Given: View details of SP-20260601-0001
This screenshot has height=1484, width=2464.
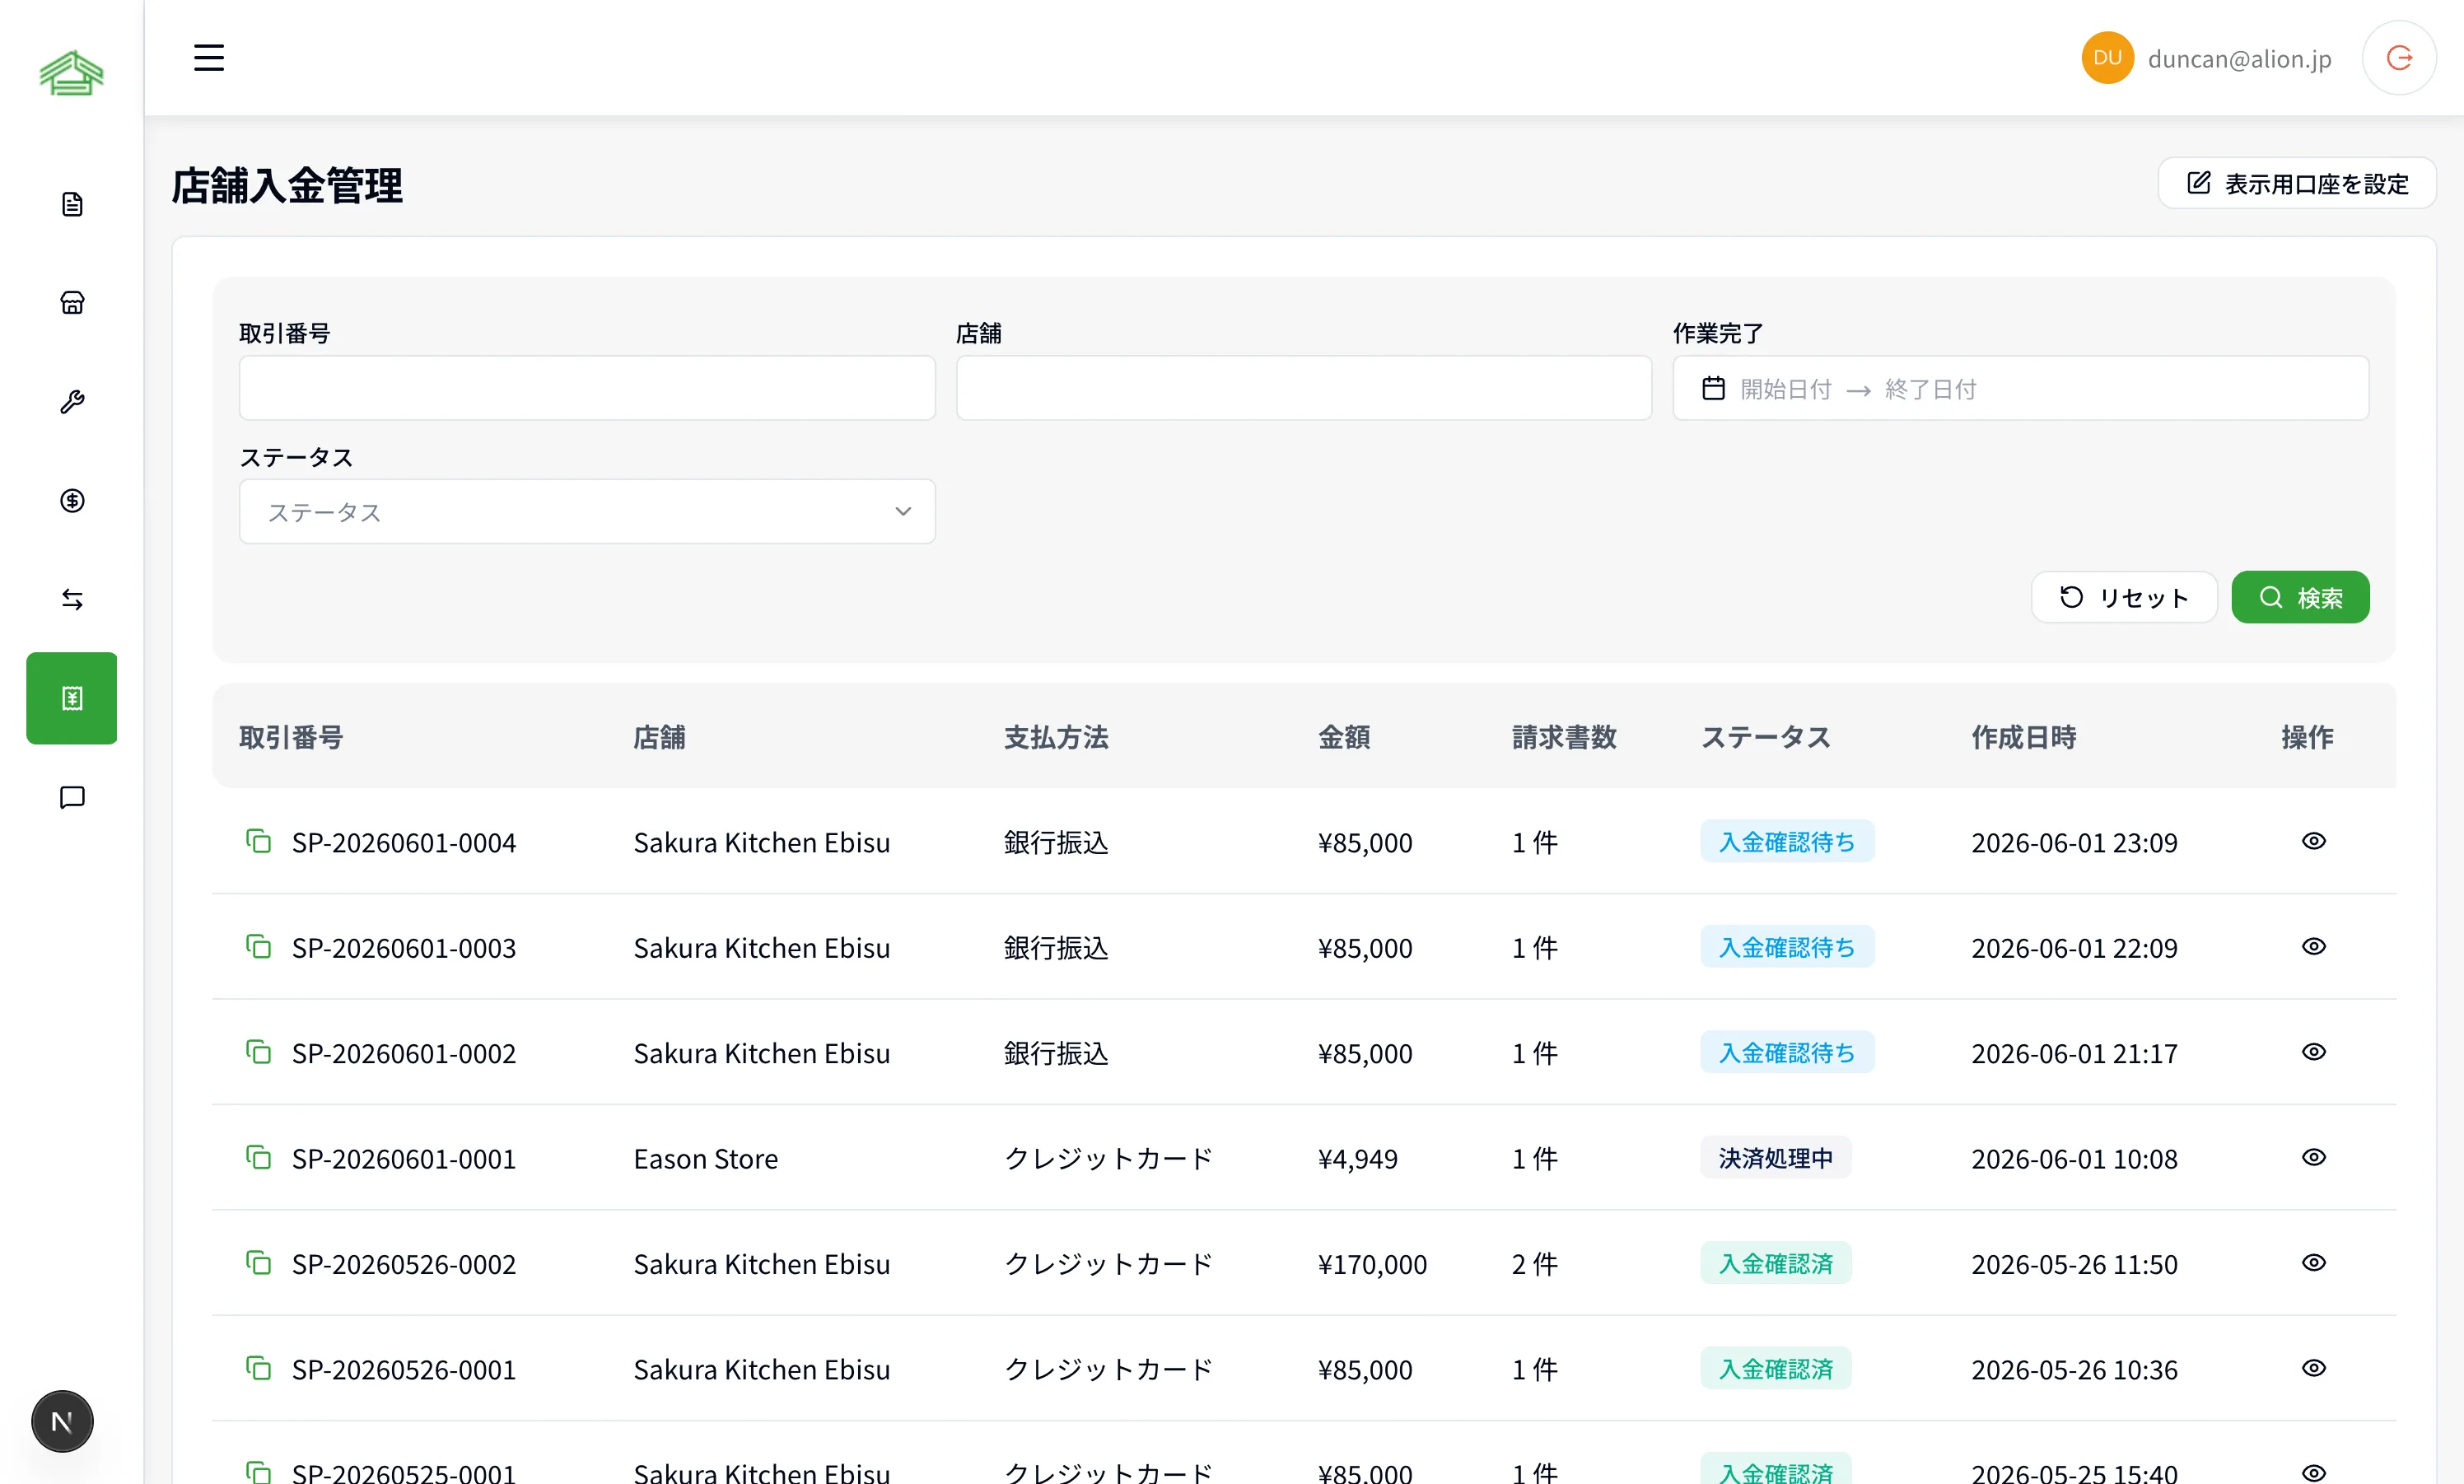Looking at the screenshot, I should coord(2313,1157).
